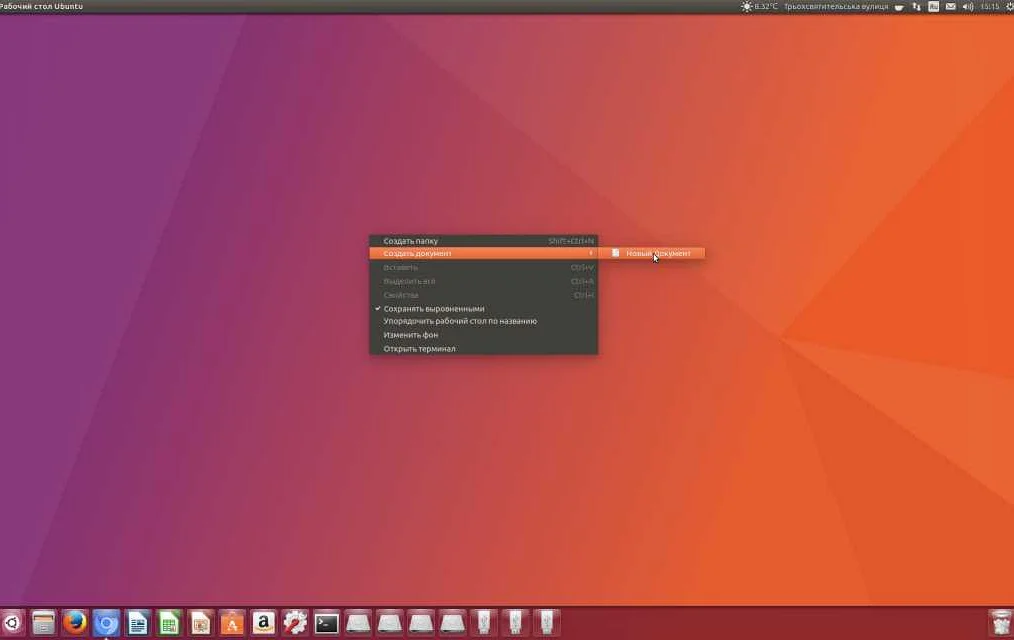Viewport: 1014px width, 640px height.
Task: Select 'Упорядочить рабочий стол по названию'
Action: click(x=460, y=322)
